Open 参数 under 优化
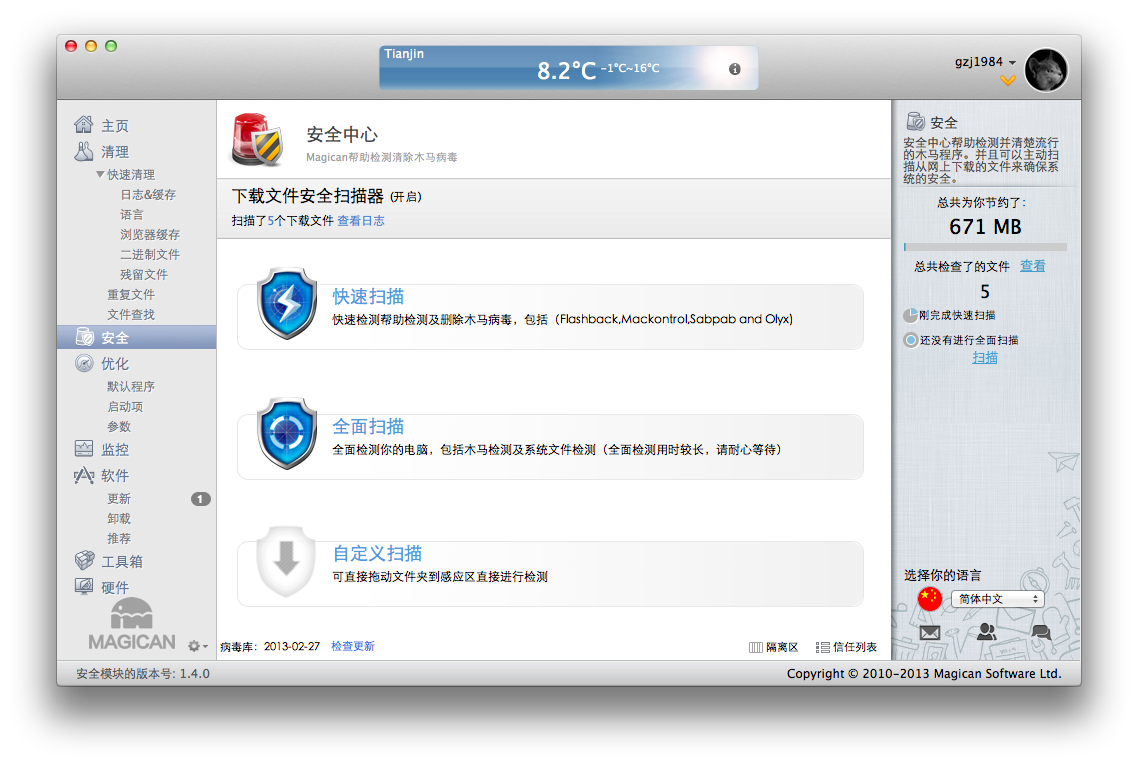 119,427
